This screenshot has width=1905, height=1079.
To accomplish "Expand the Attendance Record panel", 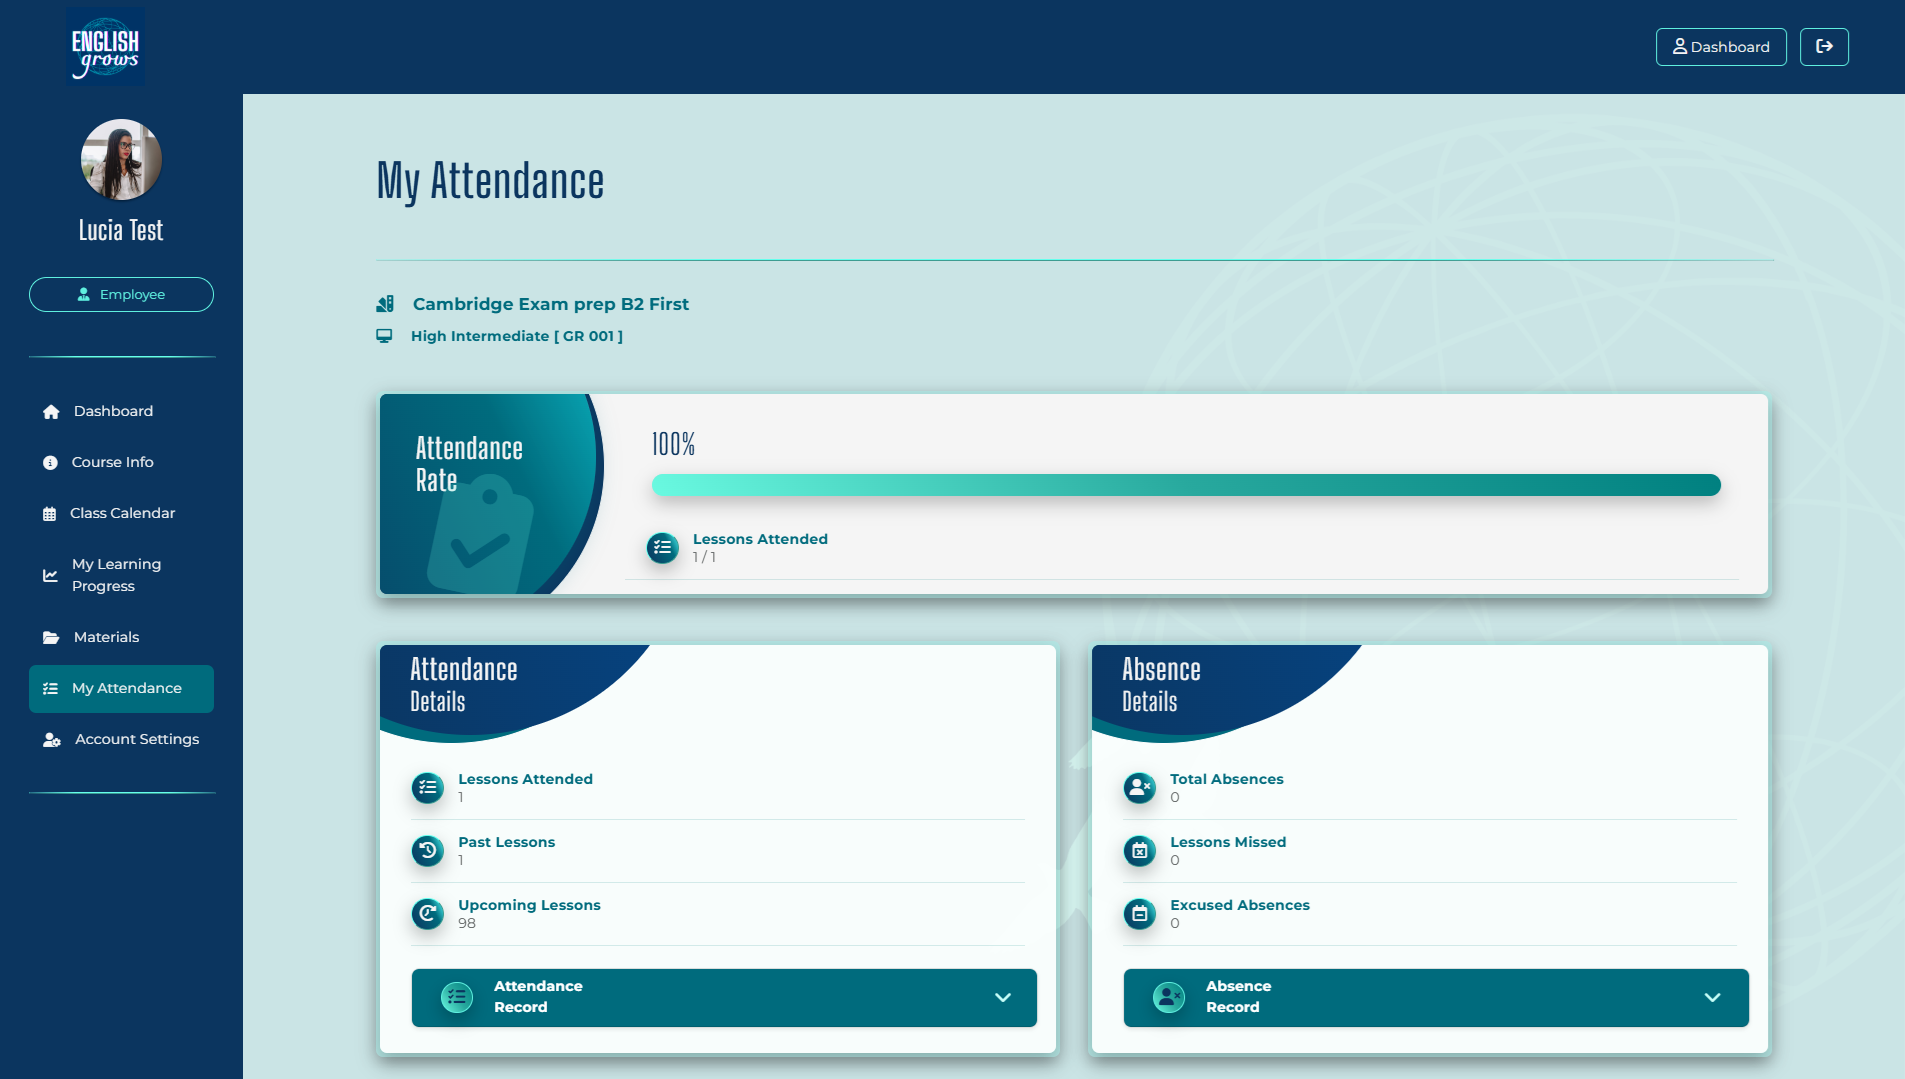I will click(724, 997).
